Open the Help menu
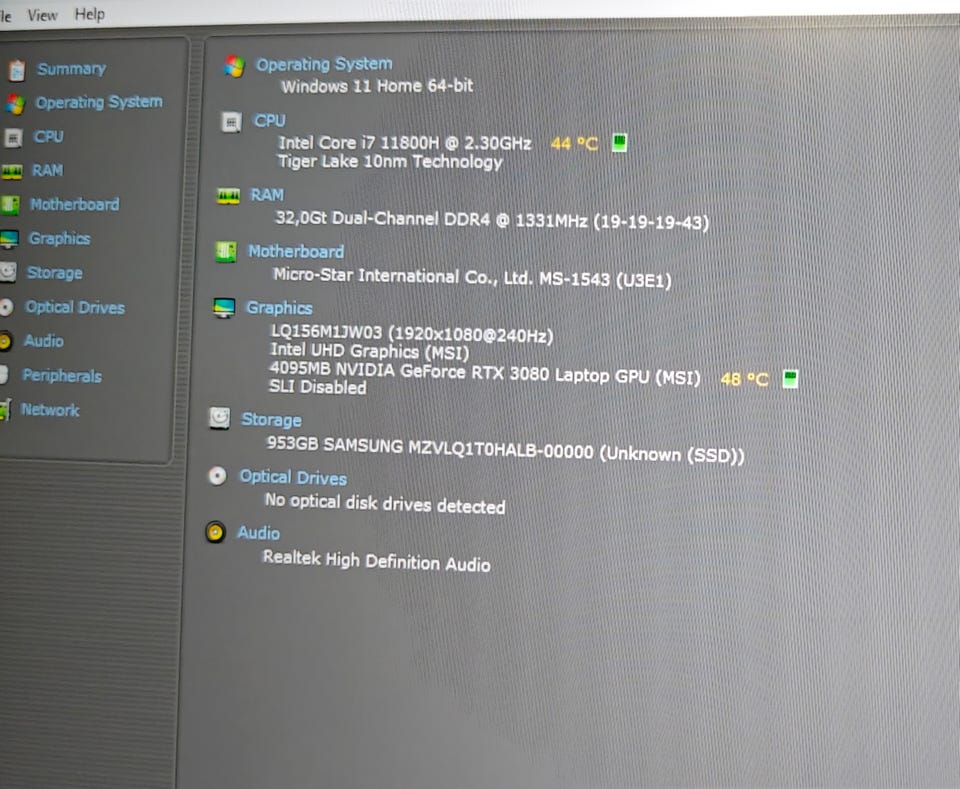 coord(89,14)
